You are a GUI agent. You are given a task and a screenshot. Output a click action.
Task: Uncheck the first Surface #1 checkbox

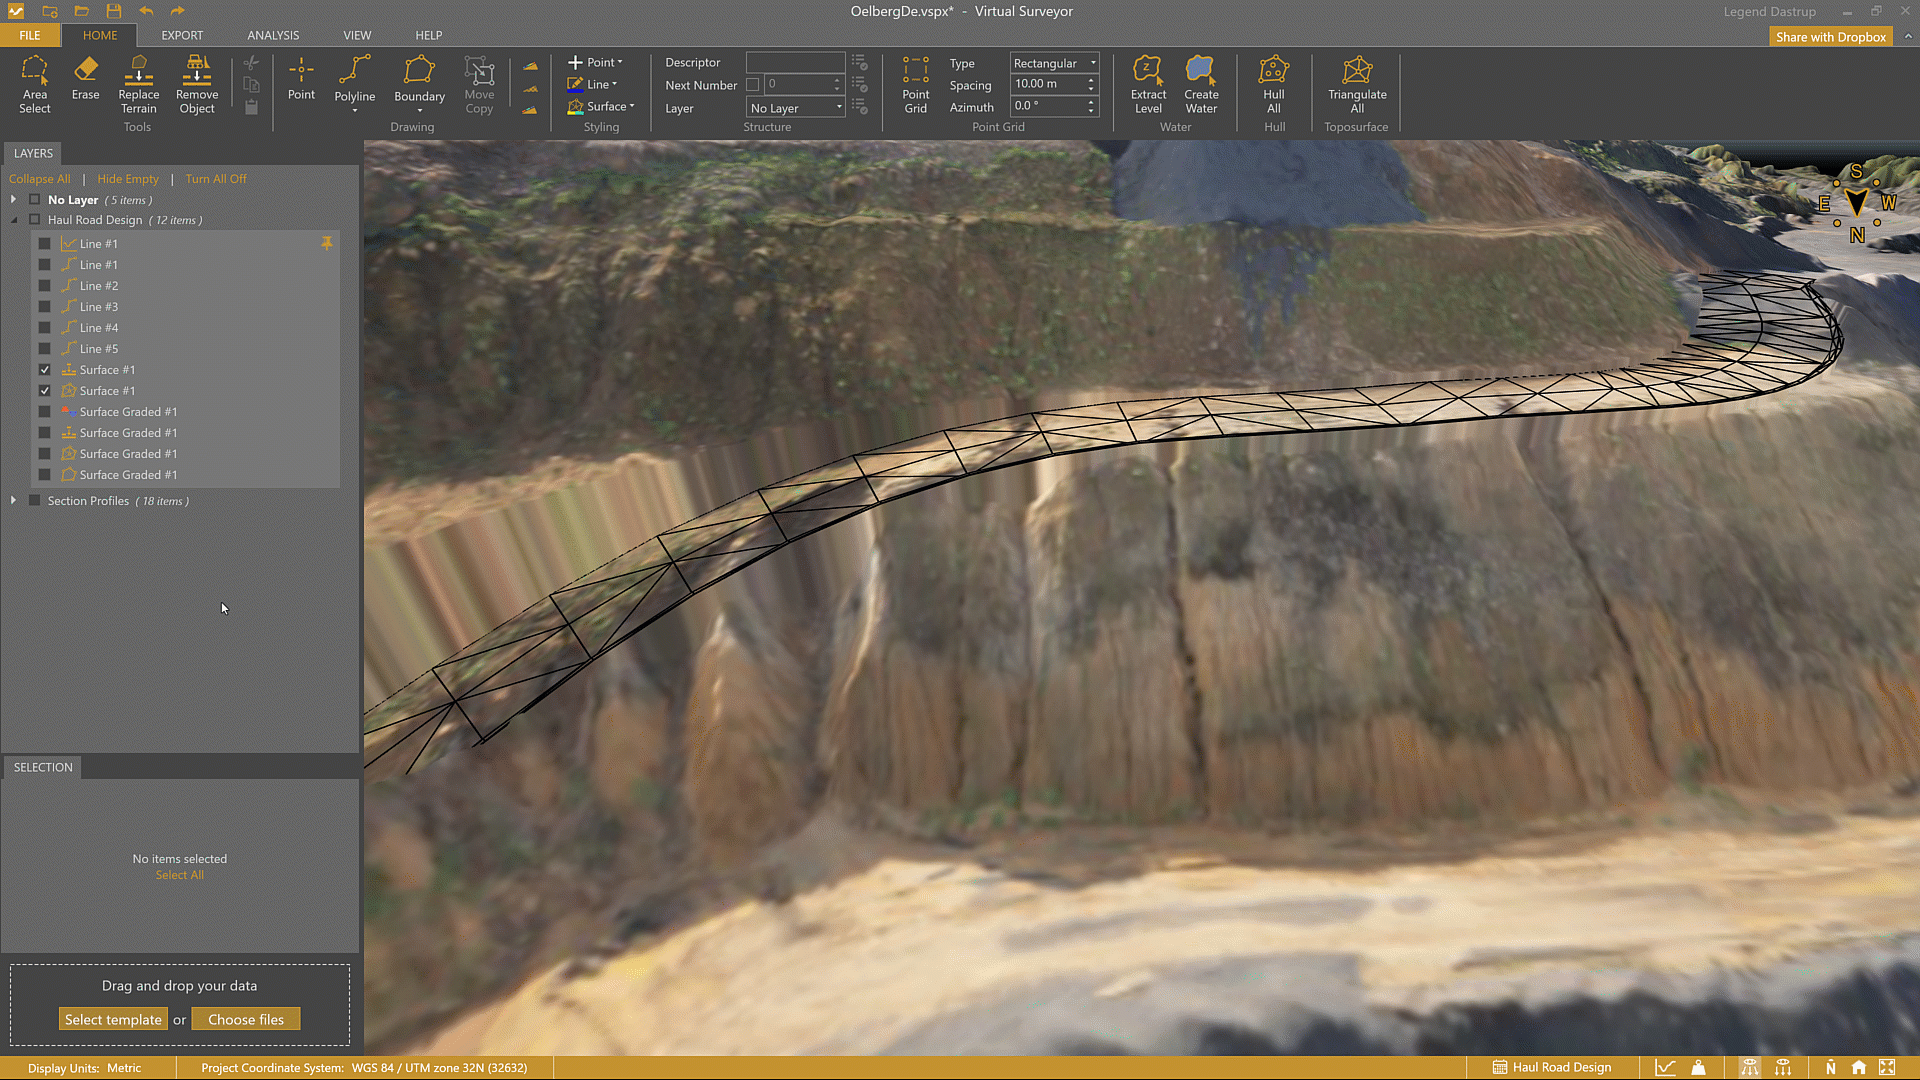45,370
